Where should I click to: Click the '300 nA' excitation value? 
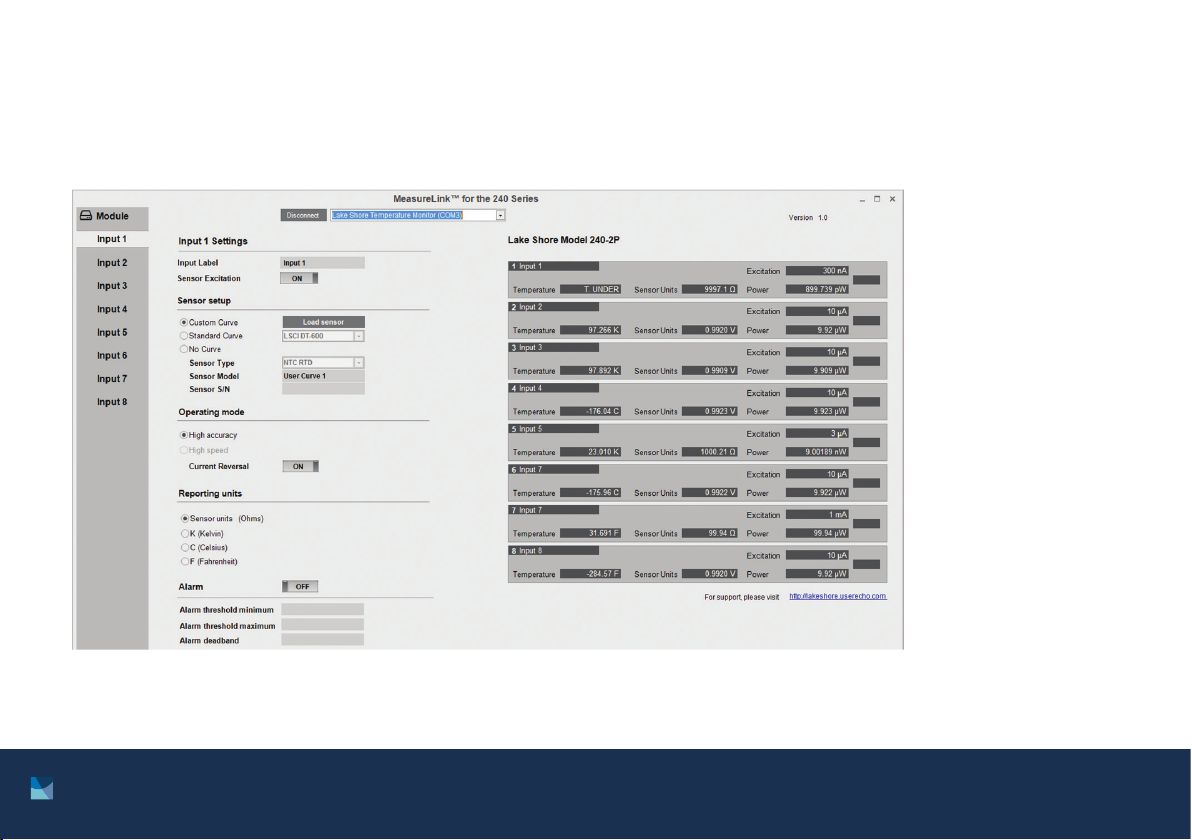817,271
